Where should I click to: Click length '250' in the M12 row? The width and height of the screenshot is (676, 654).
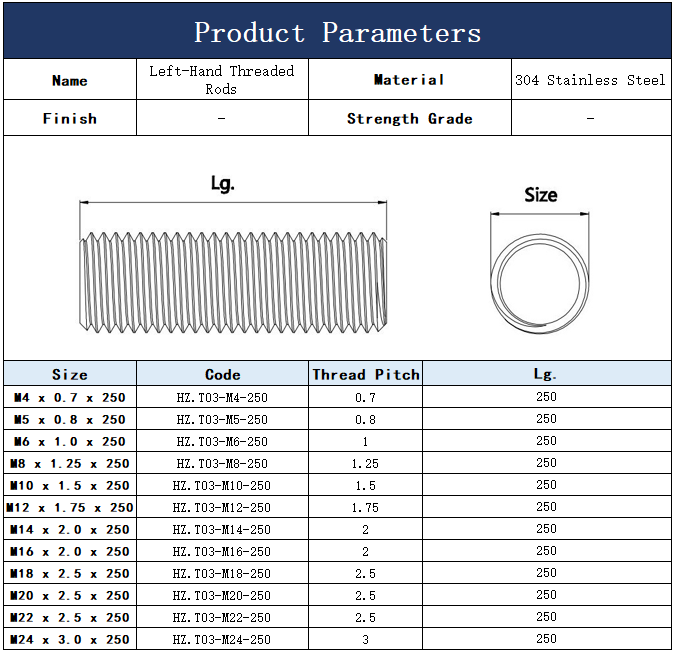pos(547,507)
